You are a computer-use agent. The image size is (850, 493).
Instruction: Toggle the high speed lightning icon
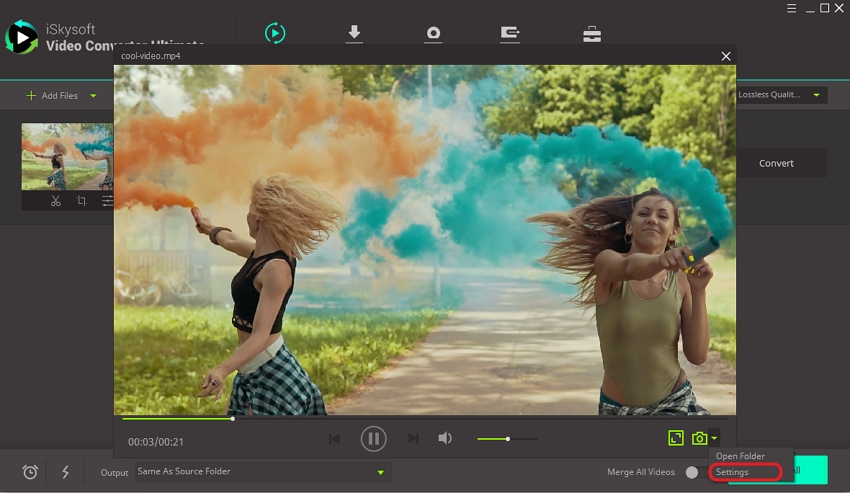point(66,472)
